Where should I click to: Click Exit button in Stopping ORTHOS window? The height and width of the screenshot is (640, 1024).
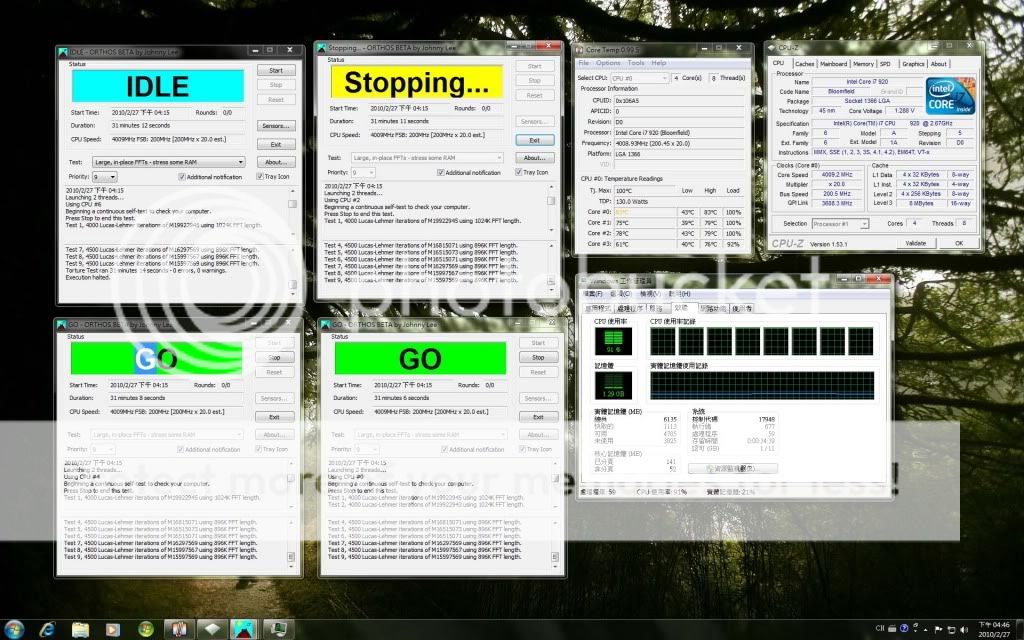[x=535, y=140]
